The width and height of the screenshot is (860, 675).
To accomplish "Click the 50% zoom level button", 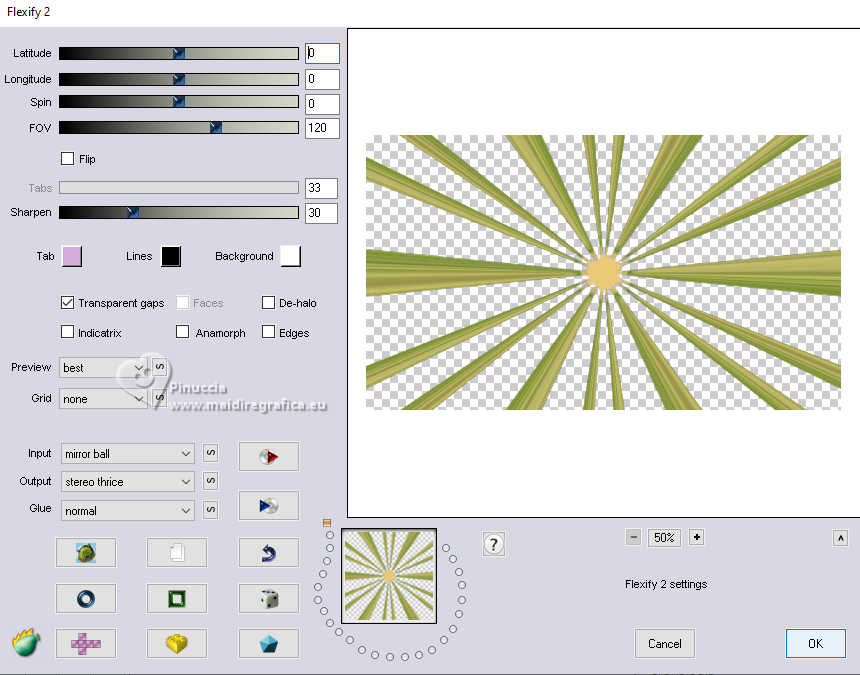I will pos(664,537).
